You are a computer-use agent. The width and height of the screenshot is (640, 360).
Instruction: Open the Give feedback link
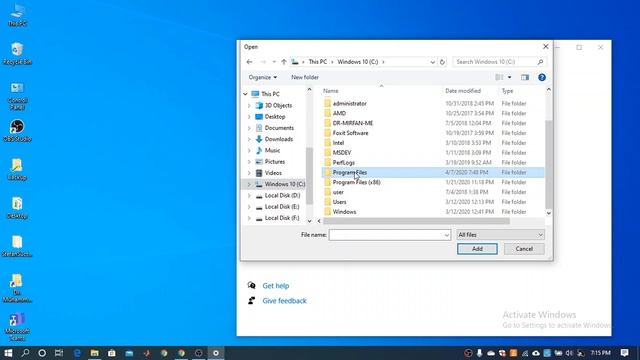(x=284, y=301)
